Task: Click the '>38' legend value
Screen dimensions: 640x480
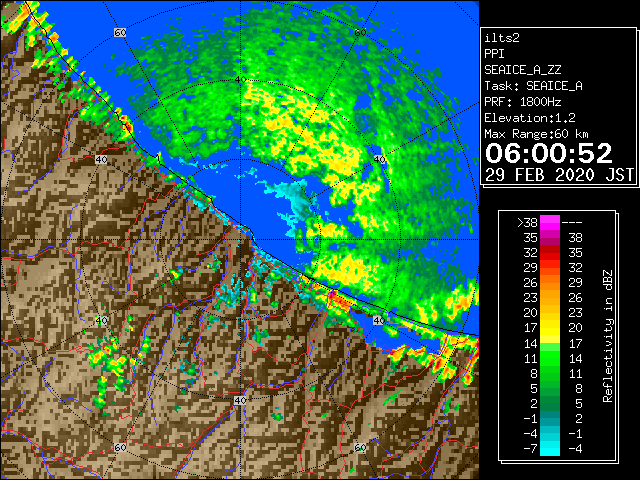Action: click(527, 222)
